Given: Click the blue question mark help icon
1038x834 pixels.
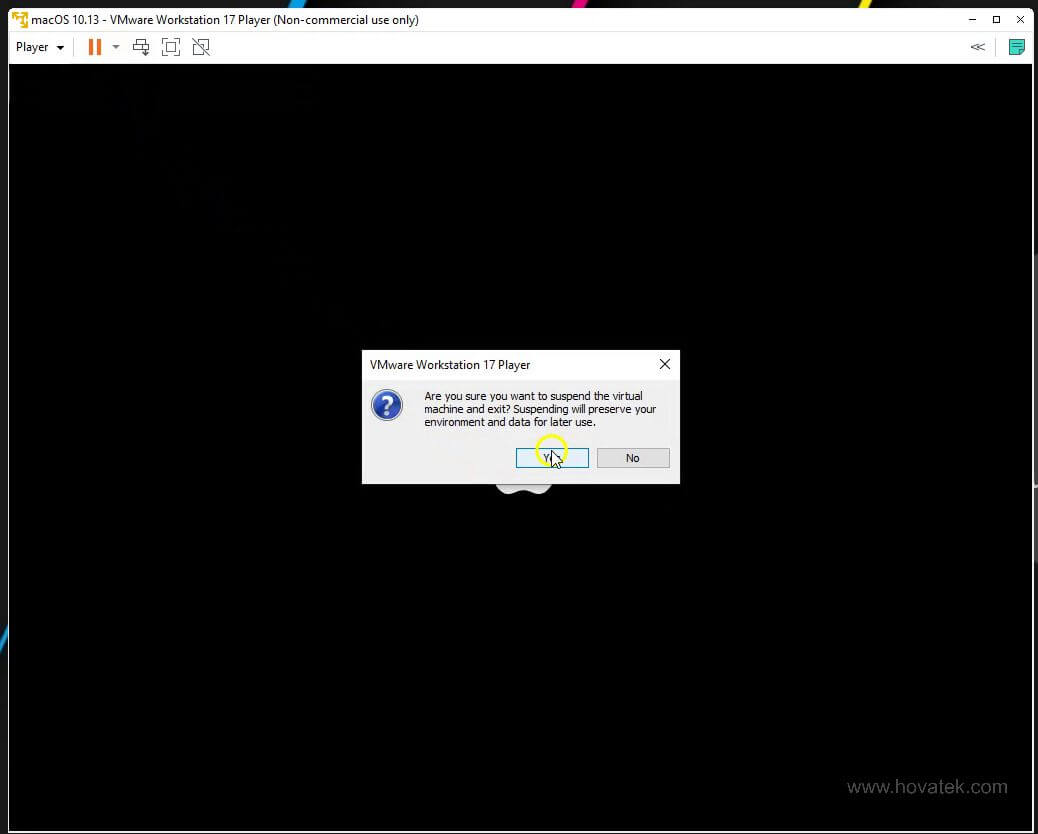Looking at the screenshot, I should pos(387,405).
